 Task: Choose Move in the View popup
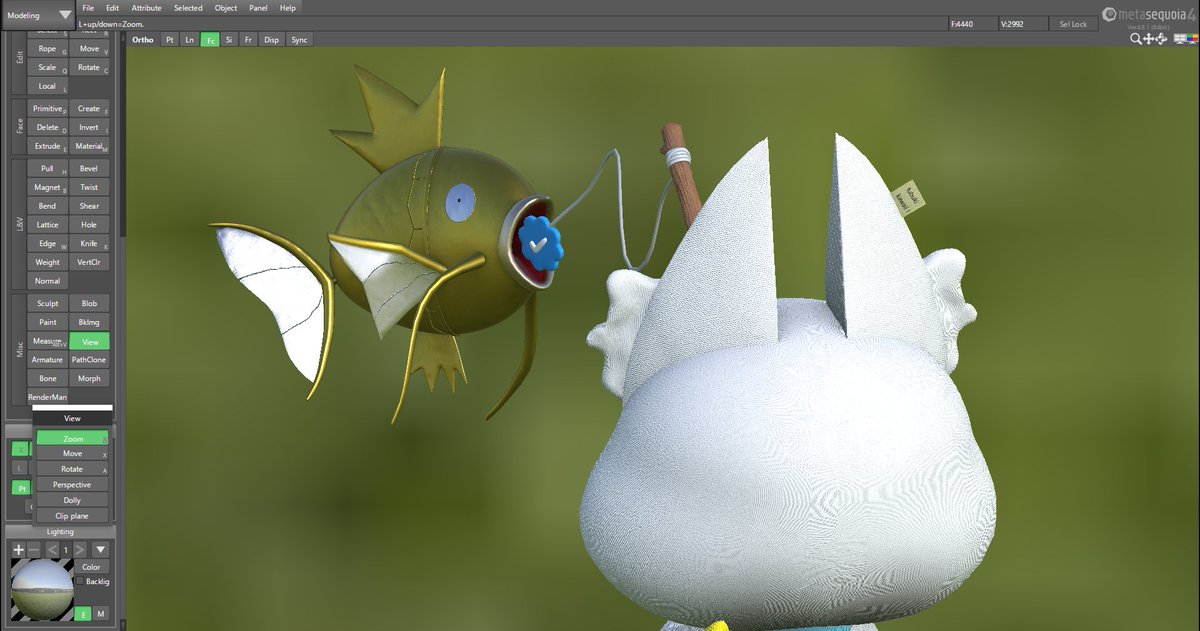(x=72, y=453)
